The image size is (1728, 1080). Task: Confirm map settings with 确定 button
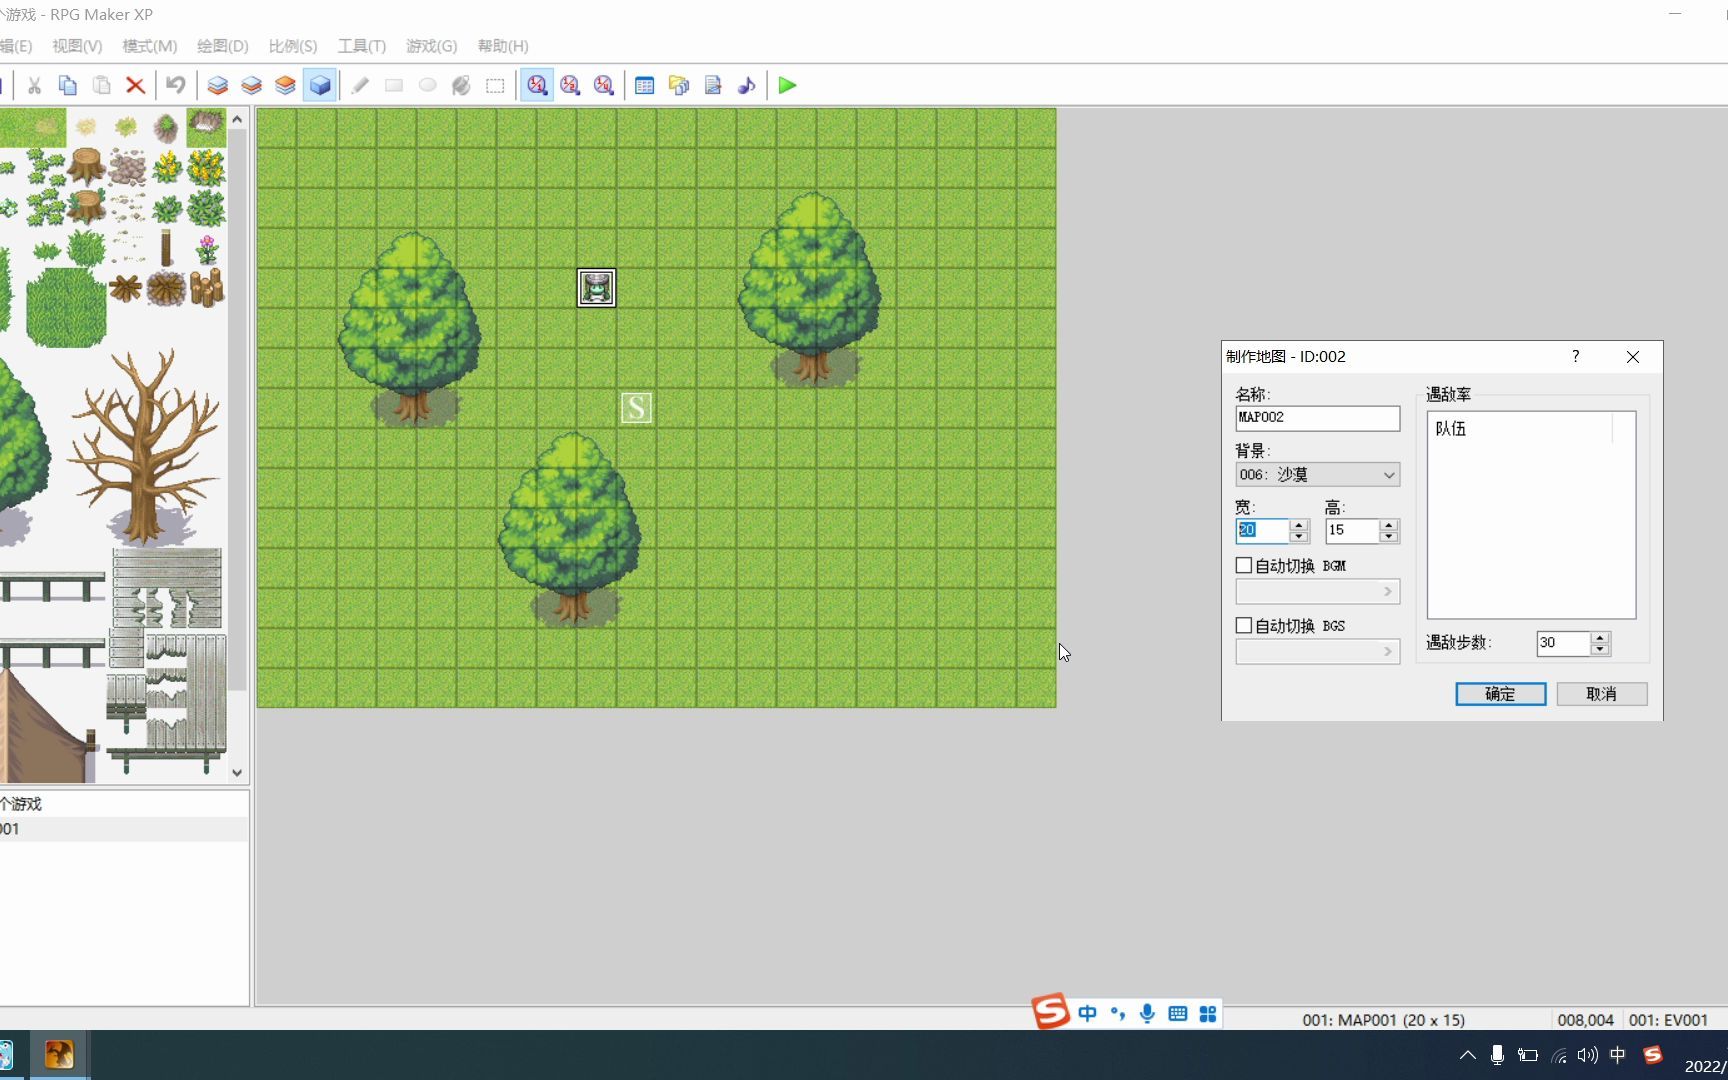tap(1500, 693)
